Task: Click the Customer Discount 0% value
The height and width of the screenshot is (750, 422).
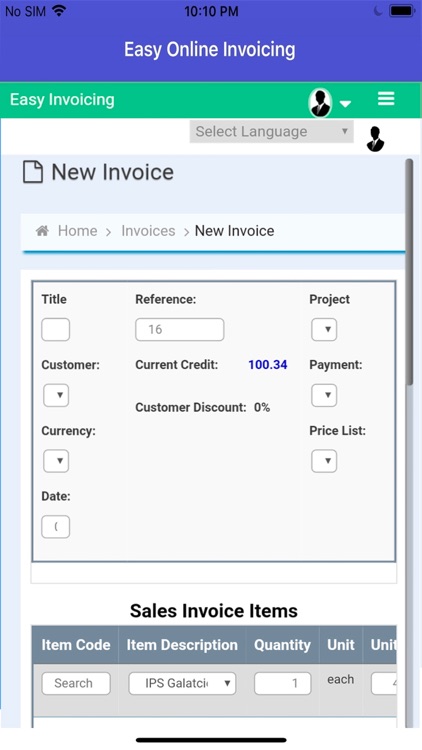Action: [262, 408]
